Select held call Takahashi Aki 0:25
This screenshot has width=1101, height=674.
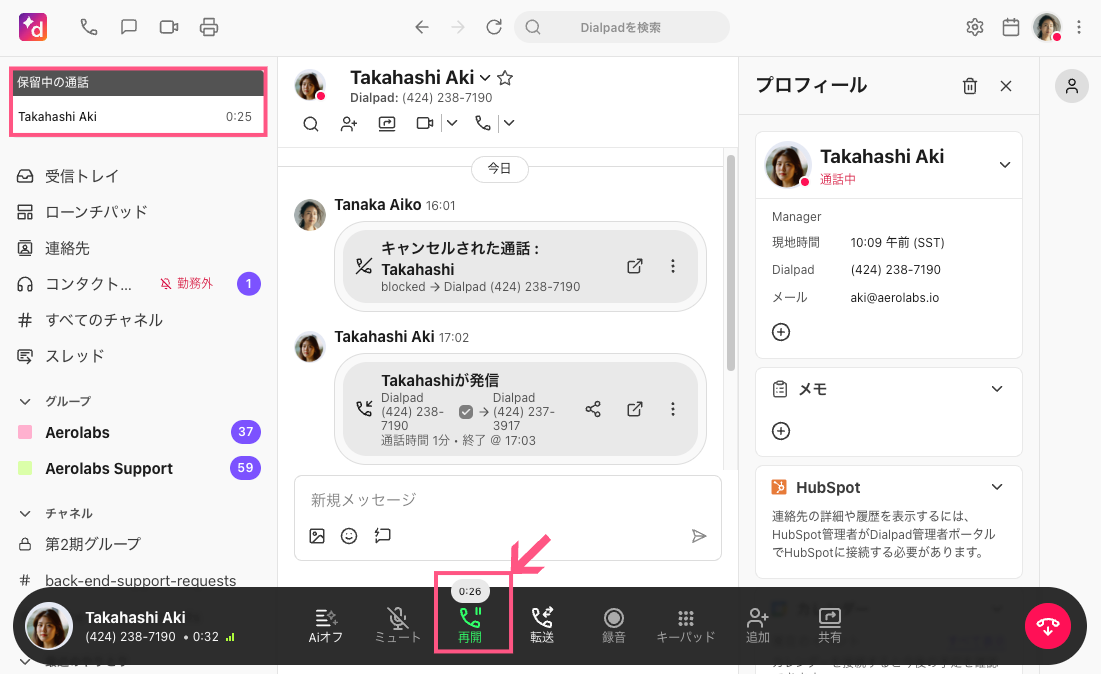138,117
